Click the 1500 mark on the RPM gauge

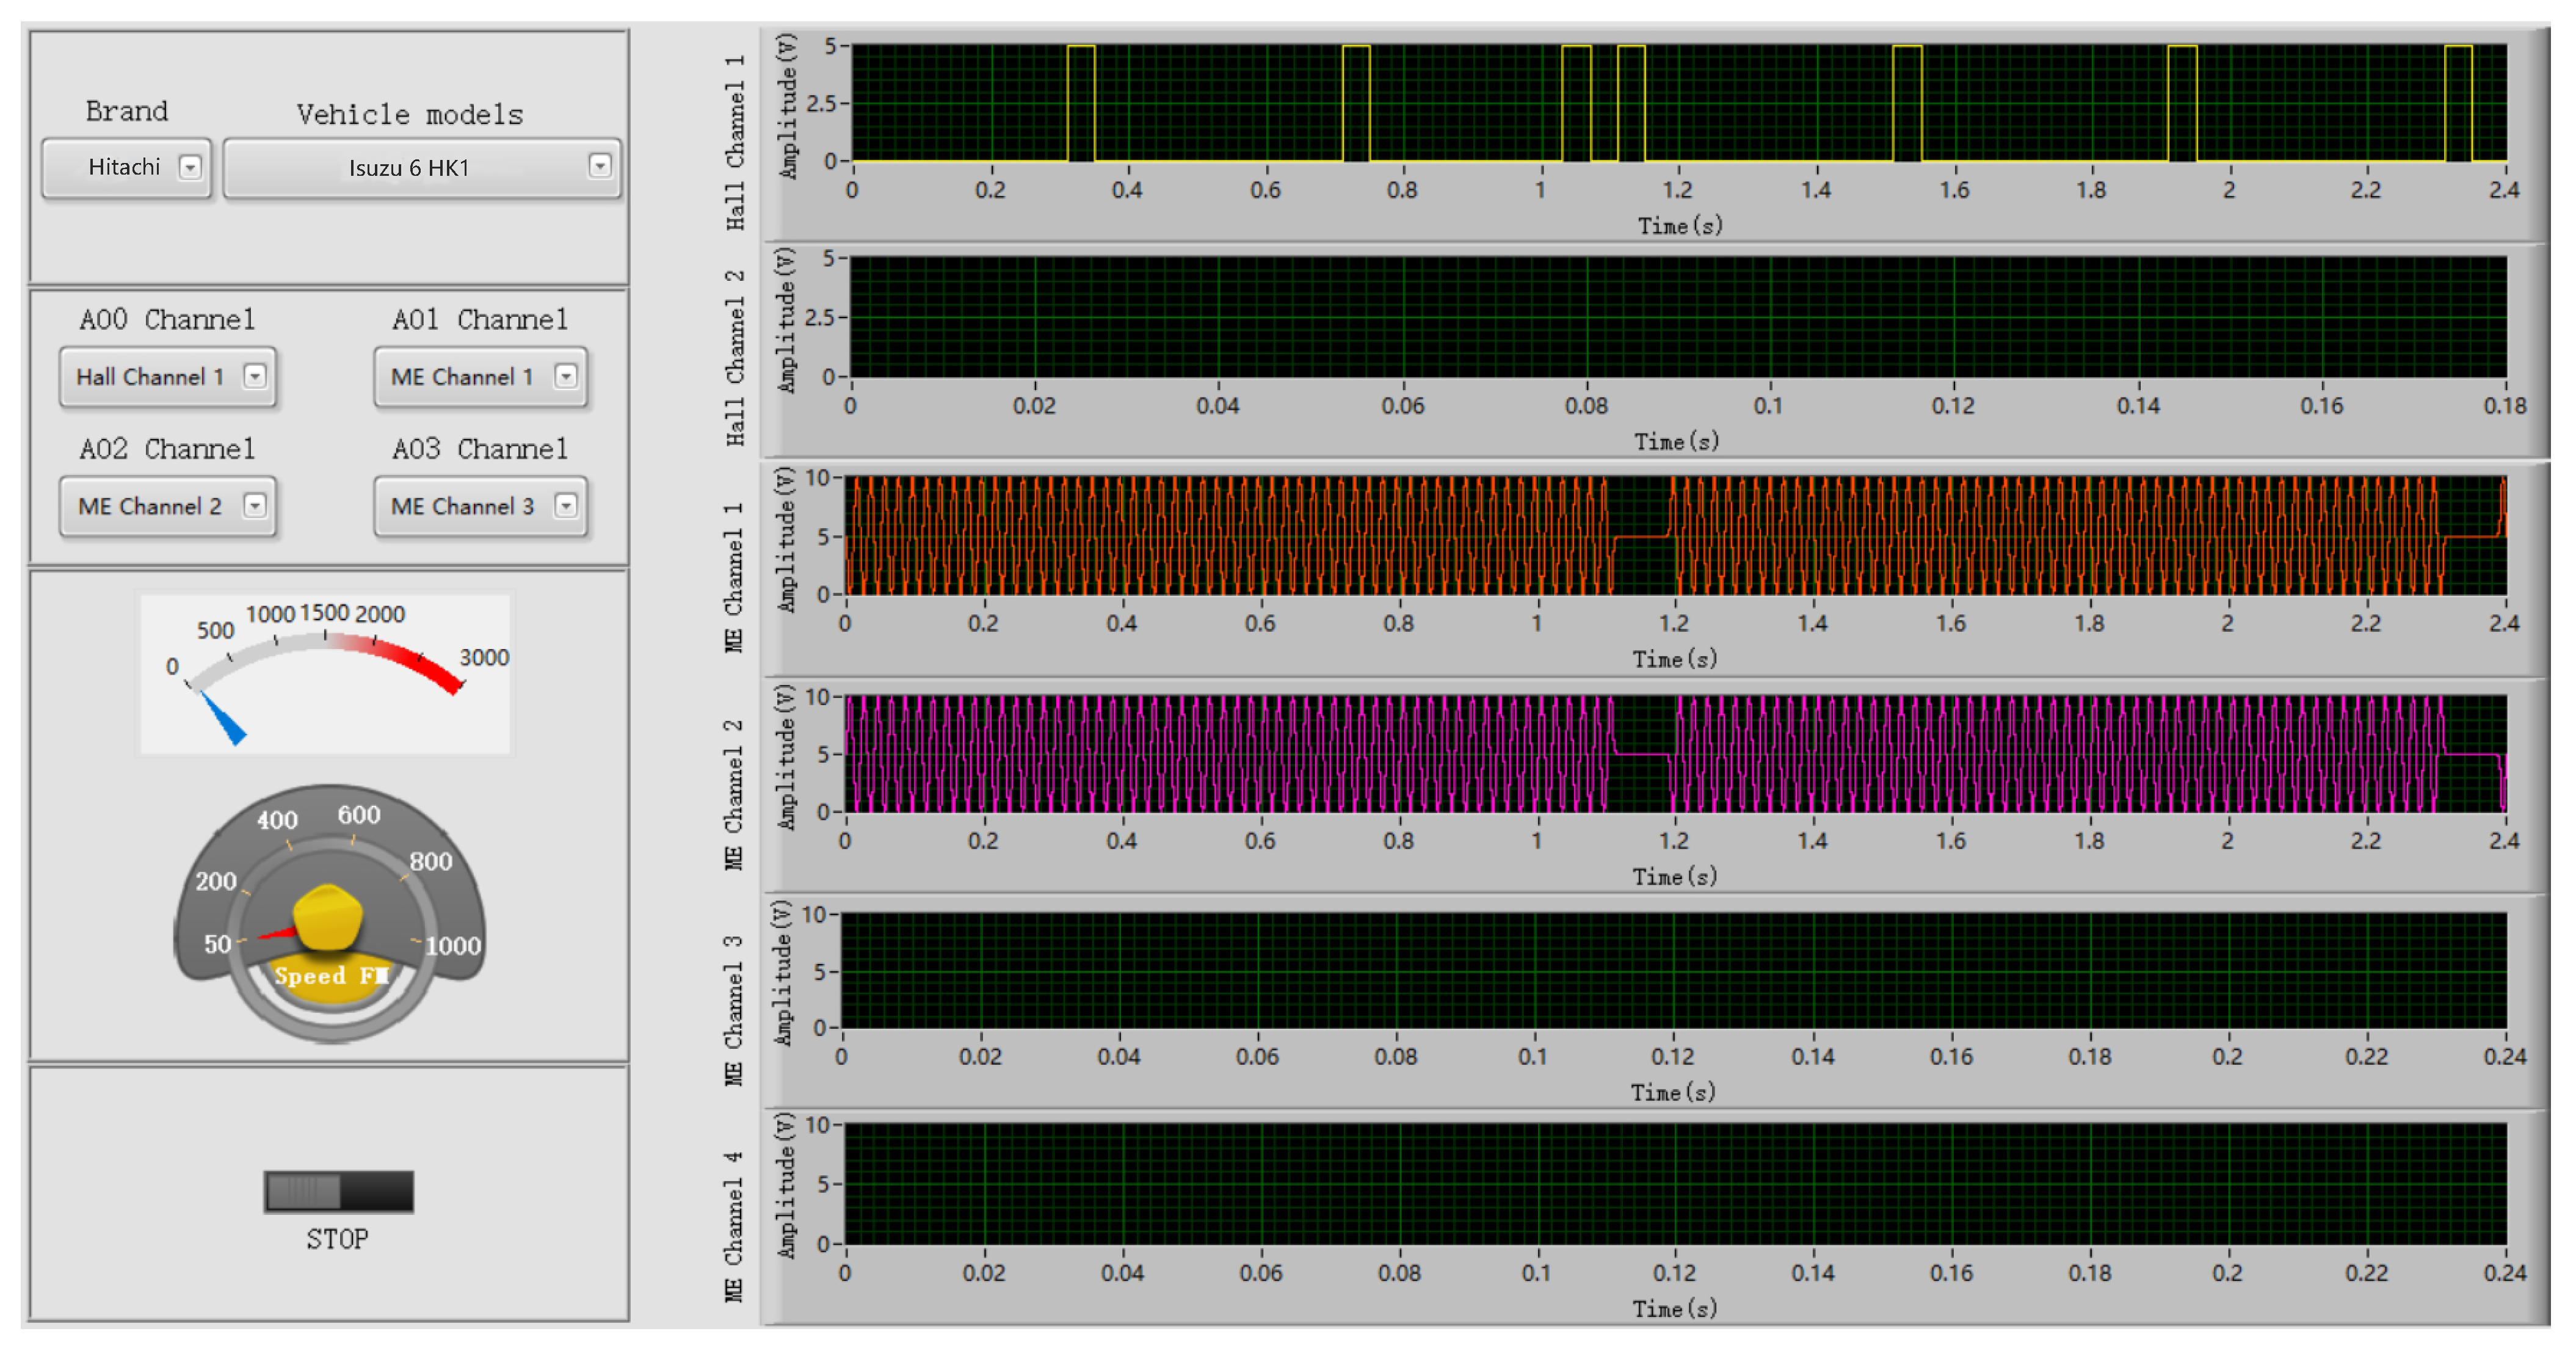[324, 612]
